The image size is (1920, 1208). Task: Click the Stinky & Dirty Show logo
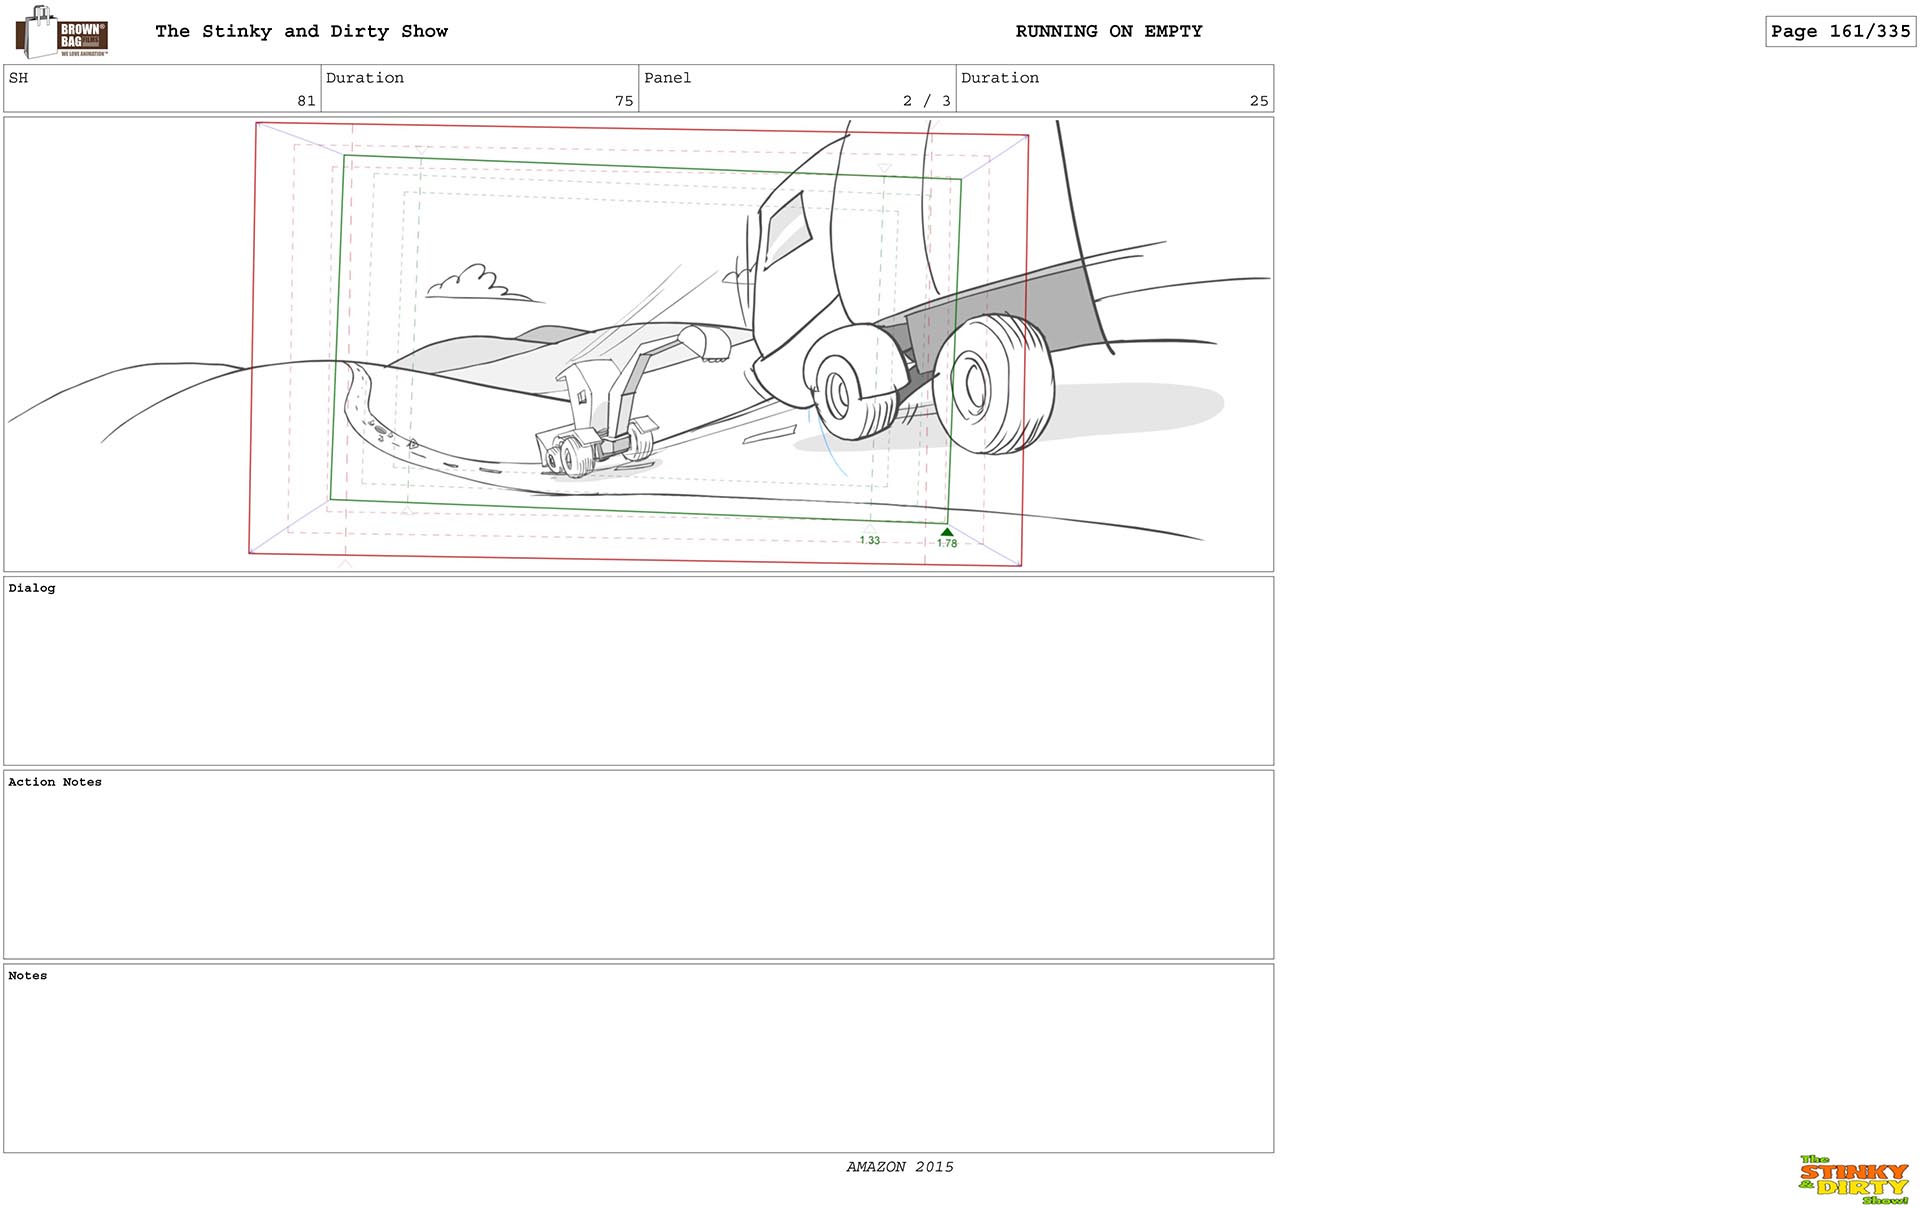point(1853,1180)
